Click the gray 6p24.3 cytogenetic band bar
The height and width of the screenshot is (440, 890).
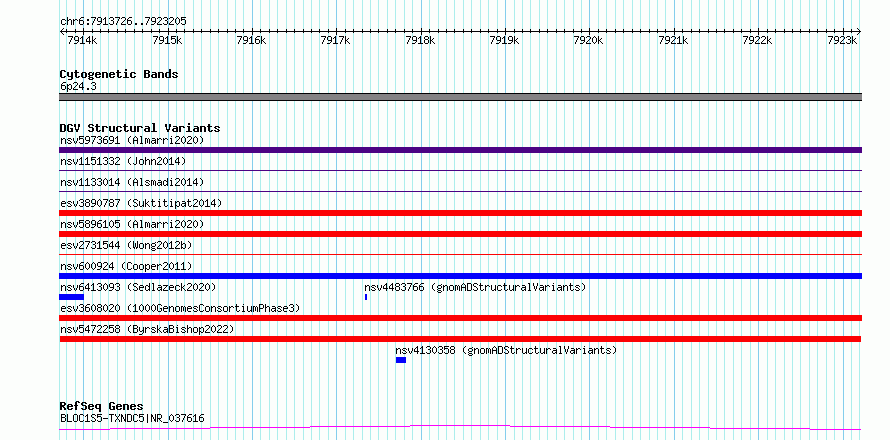point(460,97)
